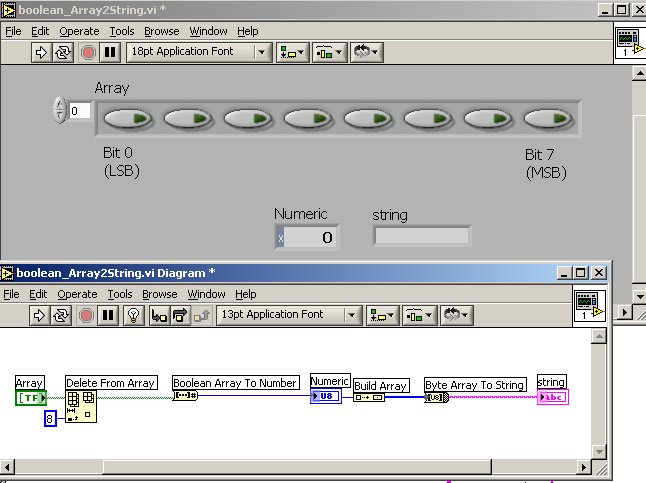Click the Diagram vertical scrollbar down arrow
The width and height of the screenshot is (646, 483).
point(599,452)
